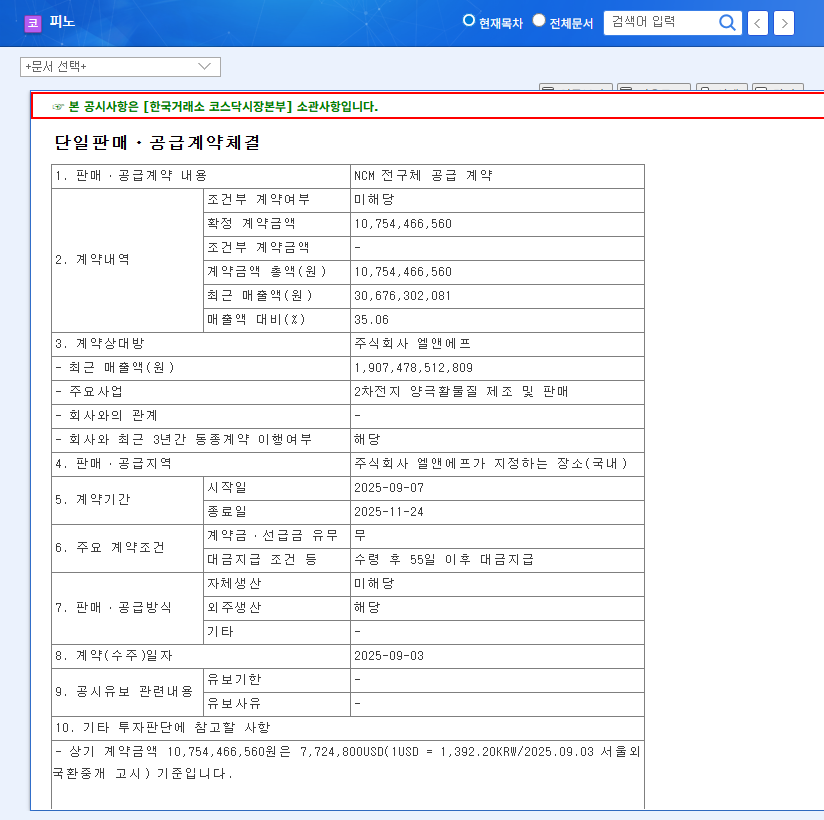The width and height of the screenshot is (824, 820).
Task: Click the 7,724,800USD exchange rate note
Action: pos(347,763)
